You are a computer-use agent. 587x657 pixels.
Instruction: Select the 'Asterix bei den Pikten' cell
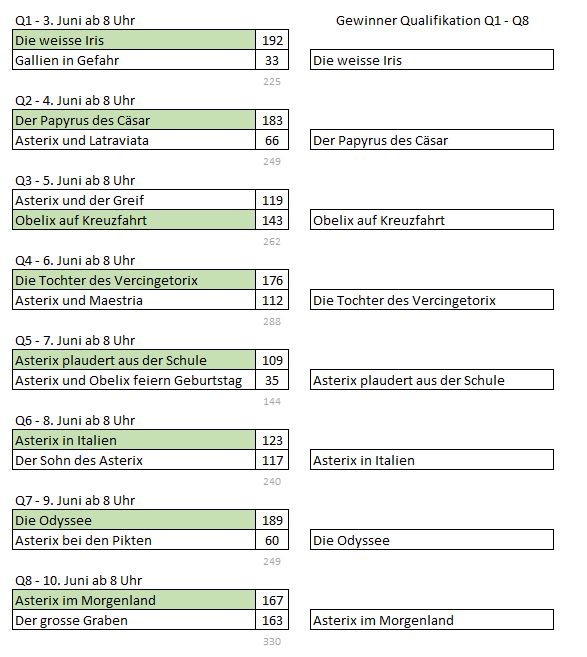tap(134, 540)
